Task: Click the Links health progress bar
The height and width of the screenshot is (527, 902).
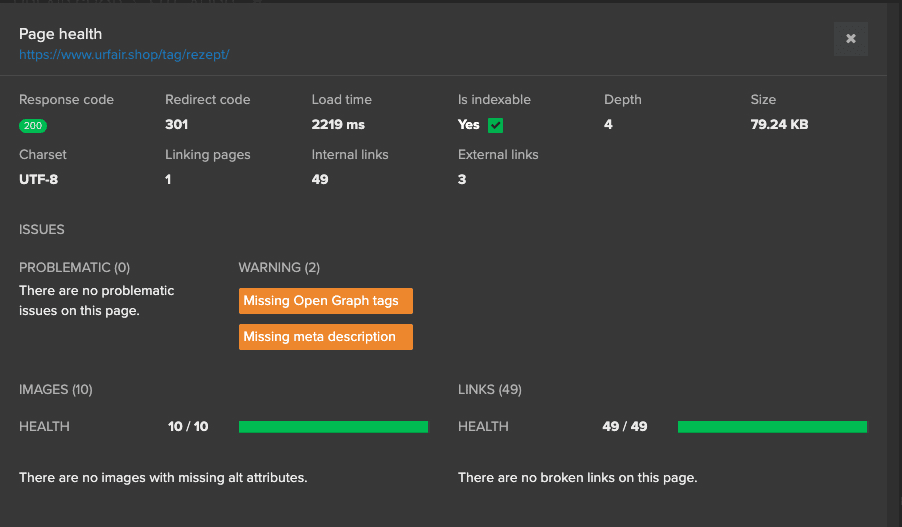Action: (x=772, y=427)
